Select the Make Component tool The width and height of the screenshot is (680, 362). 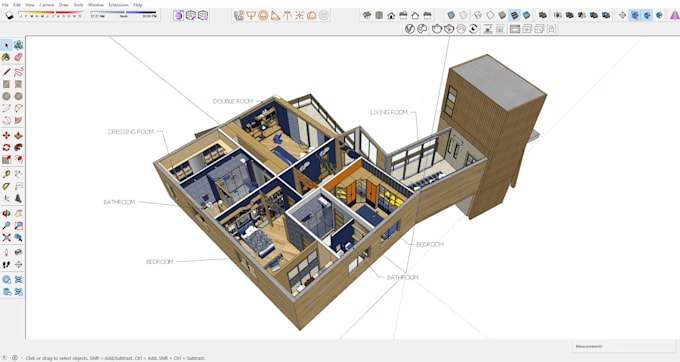18,45
